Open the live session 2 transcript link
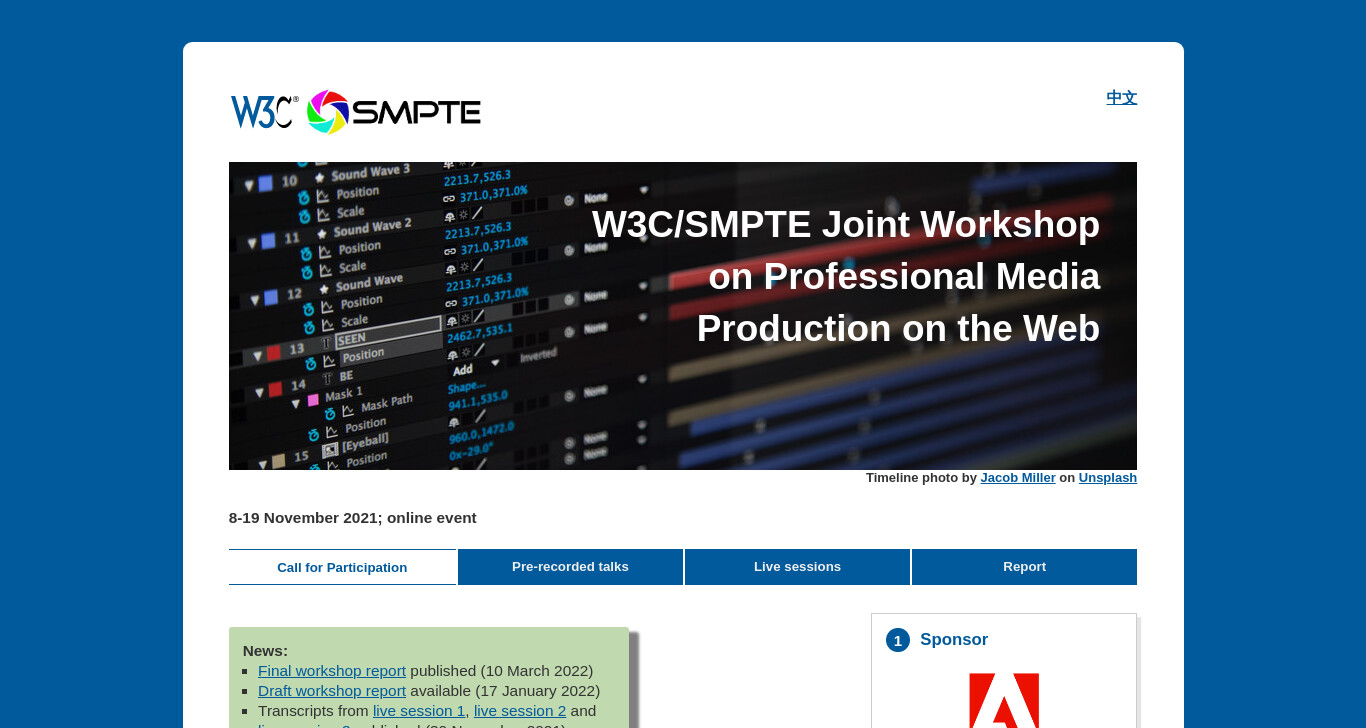This screenshot has width=1366, height=728. click(520, 711)
